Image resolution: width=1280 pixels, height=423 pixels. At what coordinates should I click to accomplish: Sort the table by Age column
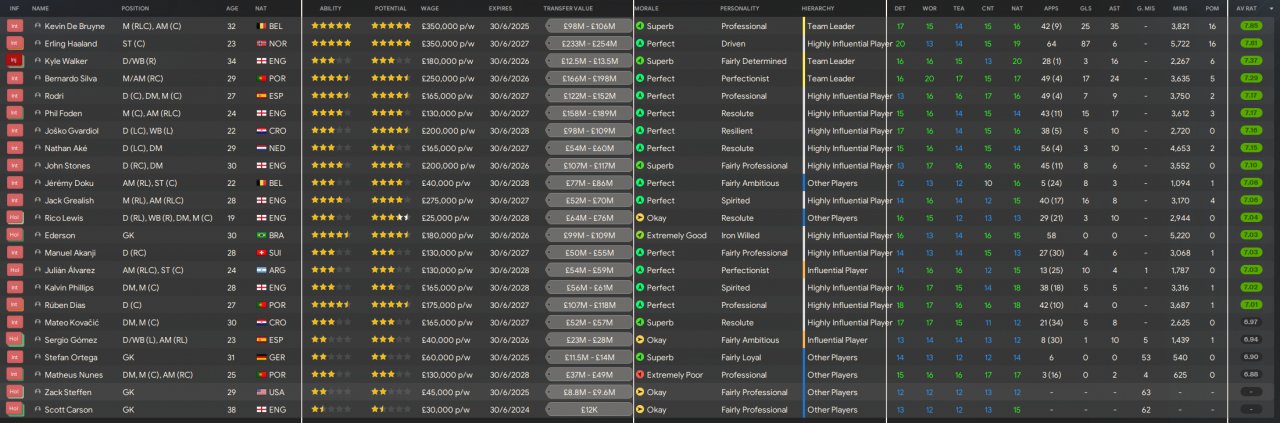(232, 8)
